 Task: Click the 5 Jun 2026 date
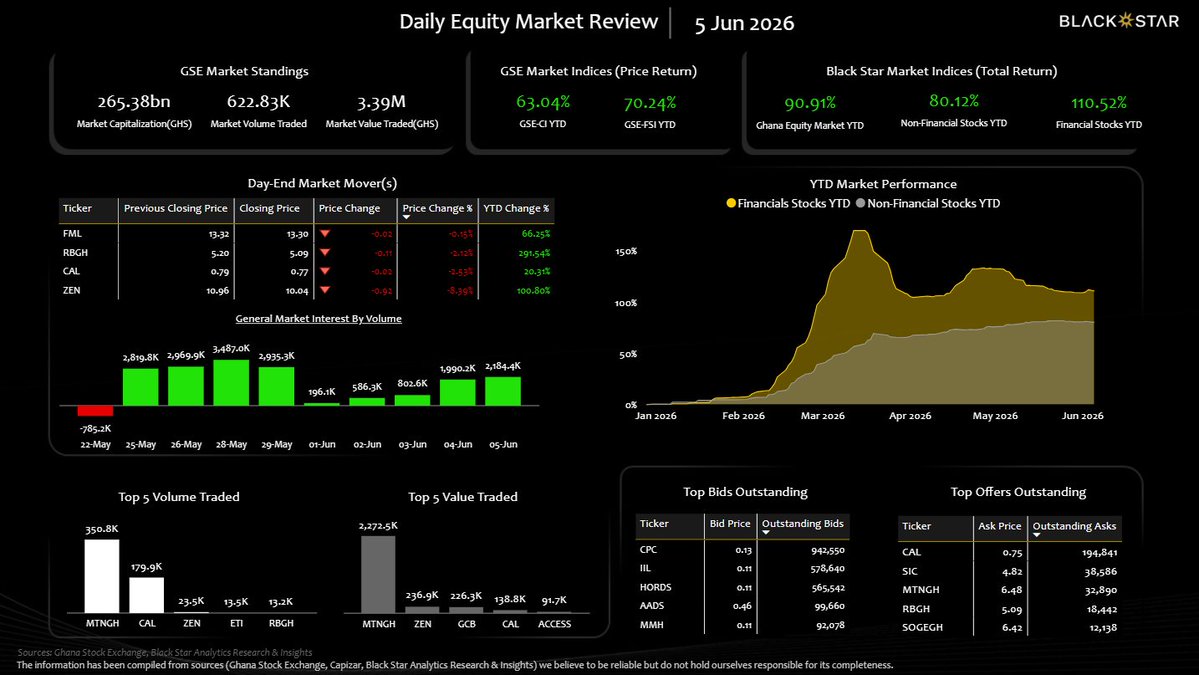pyautogui.click(x=744, y=24)
